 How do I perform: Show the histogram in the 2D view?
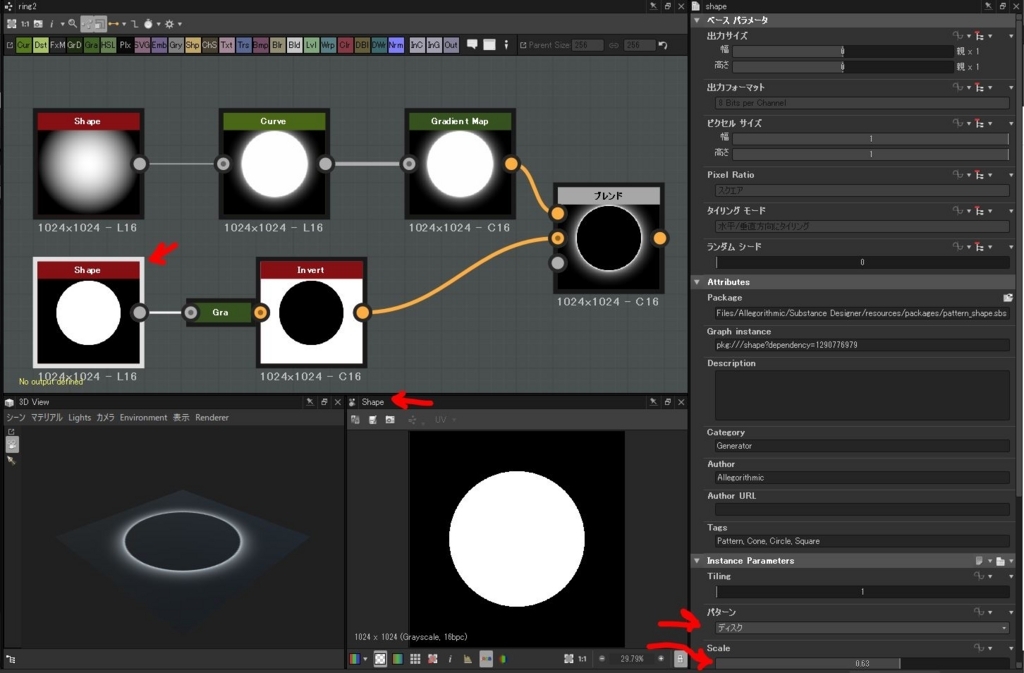[468, 659]
